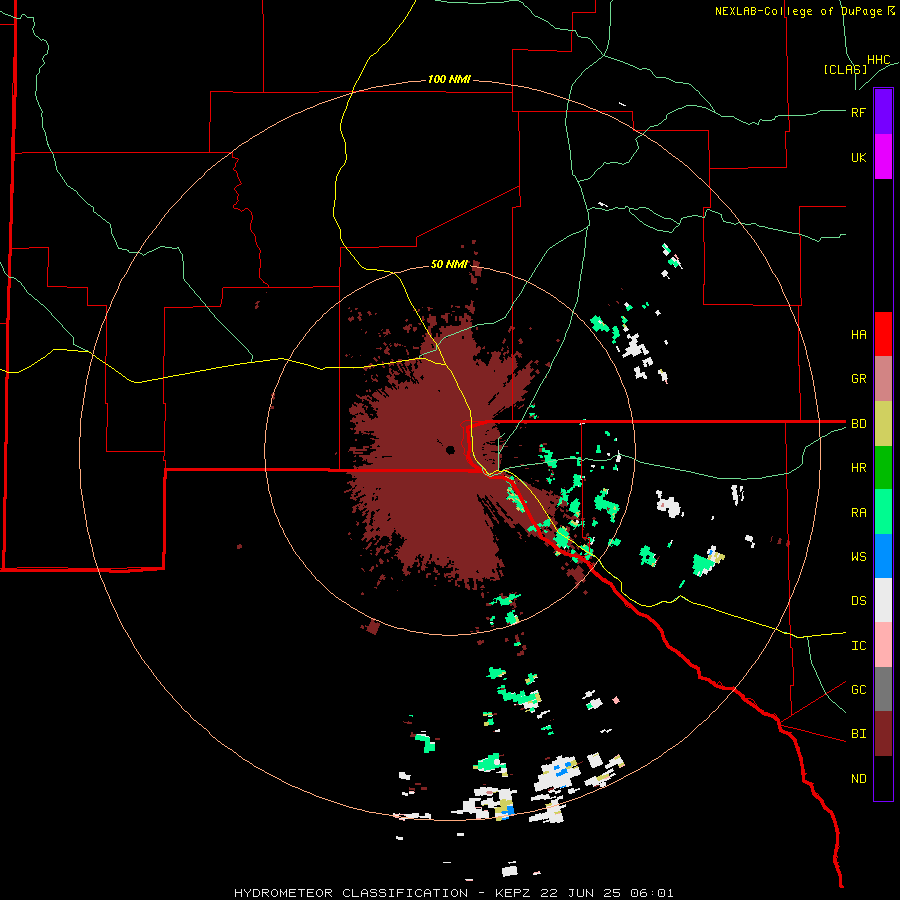Select the GR legend color block
The image size is (900, 900).
tap(883, 379)
